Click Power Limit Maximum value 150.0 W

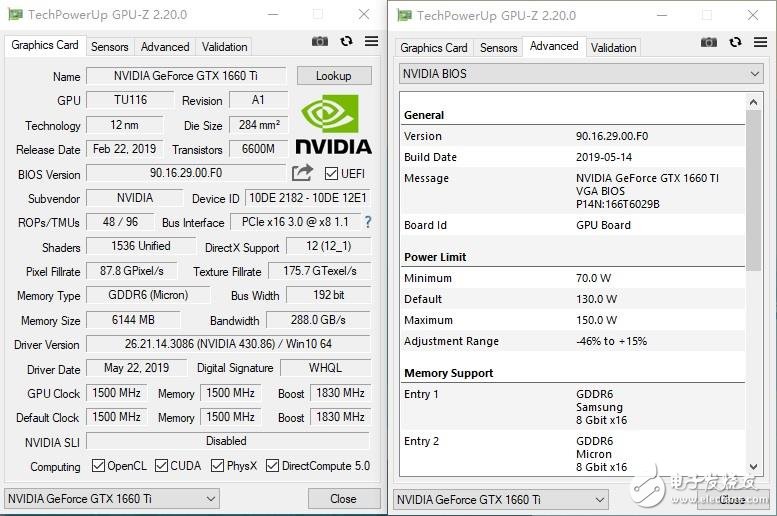(x=596, y=320)
